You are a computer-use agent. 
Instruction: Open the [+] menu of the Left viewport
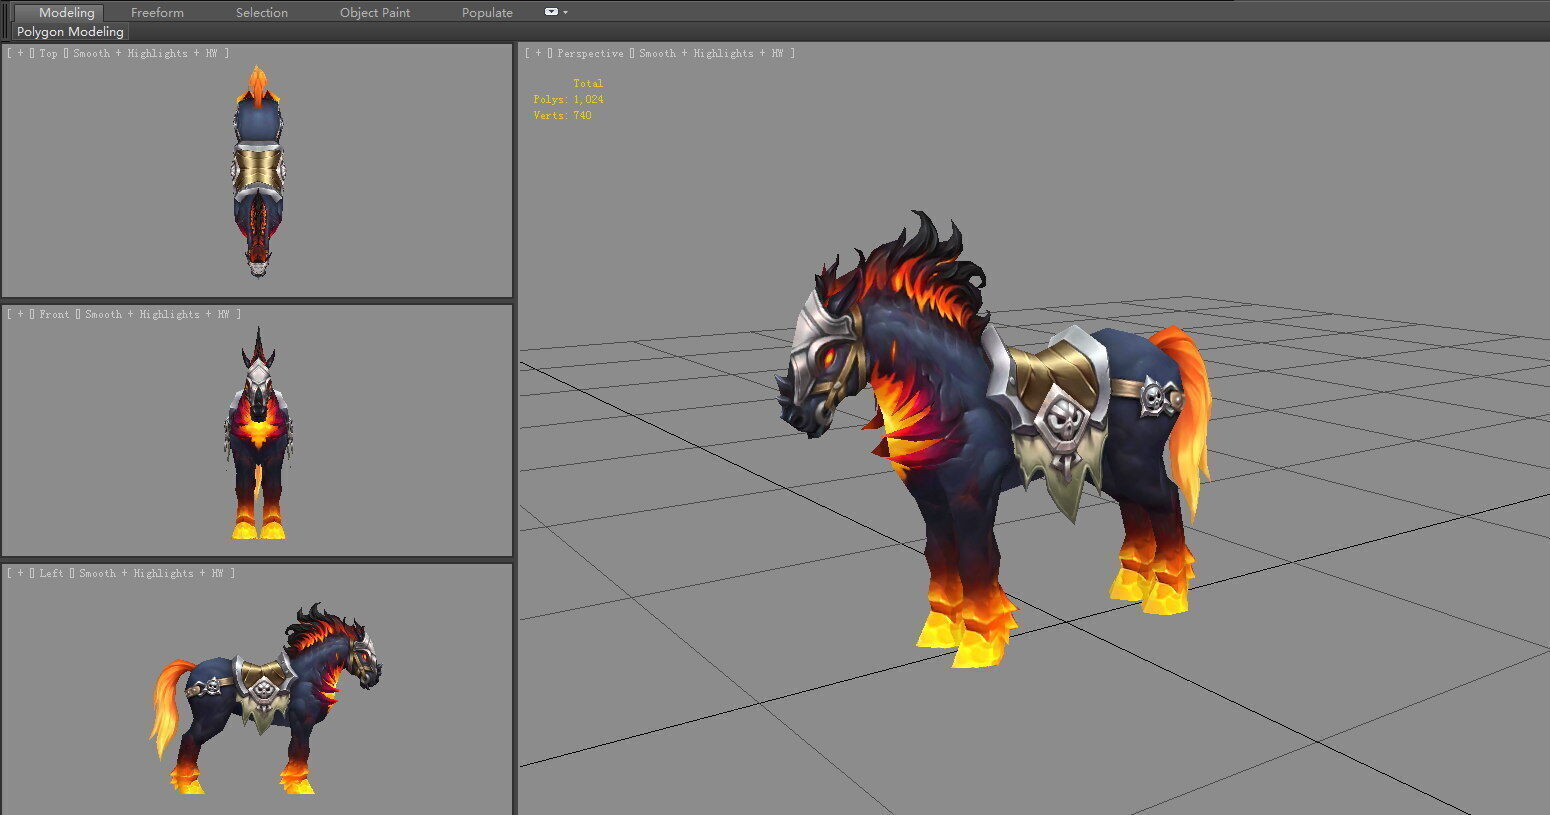click(20, 573)
